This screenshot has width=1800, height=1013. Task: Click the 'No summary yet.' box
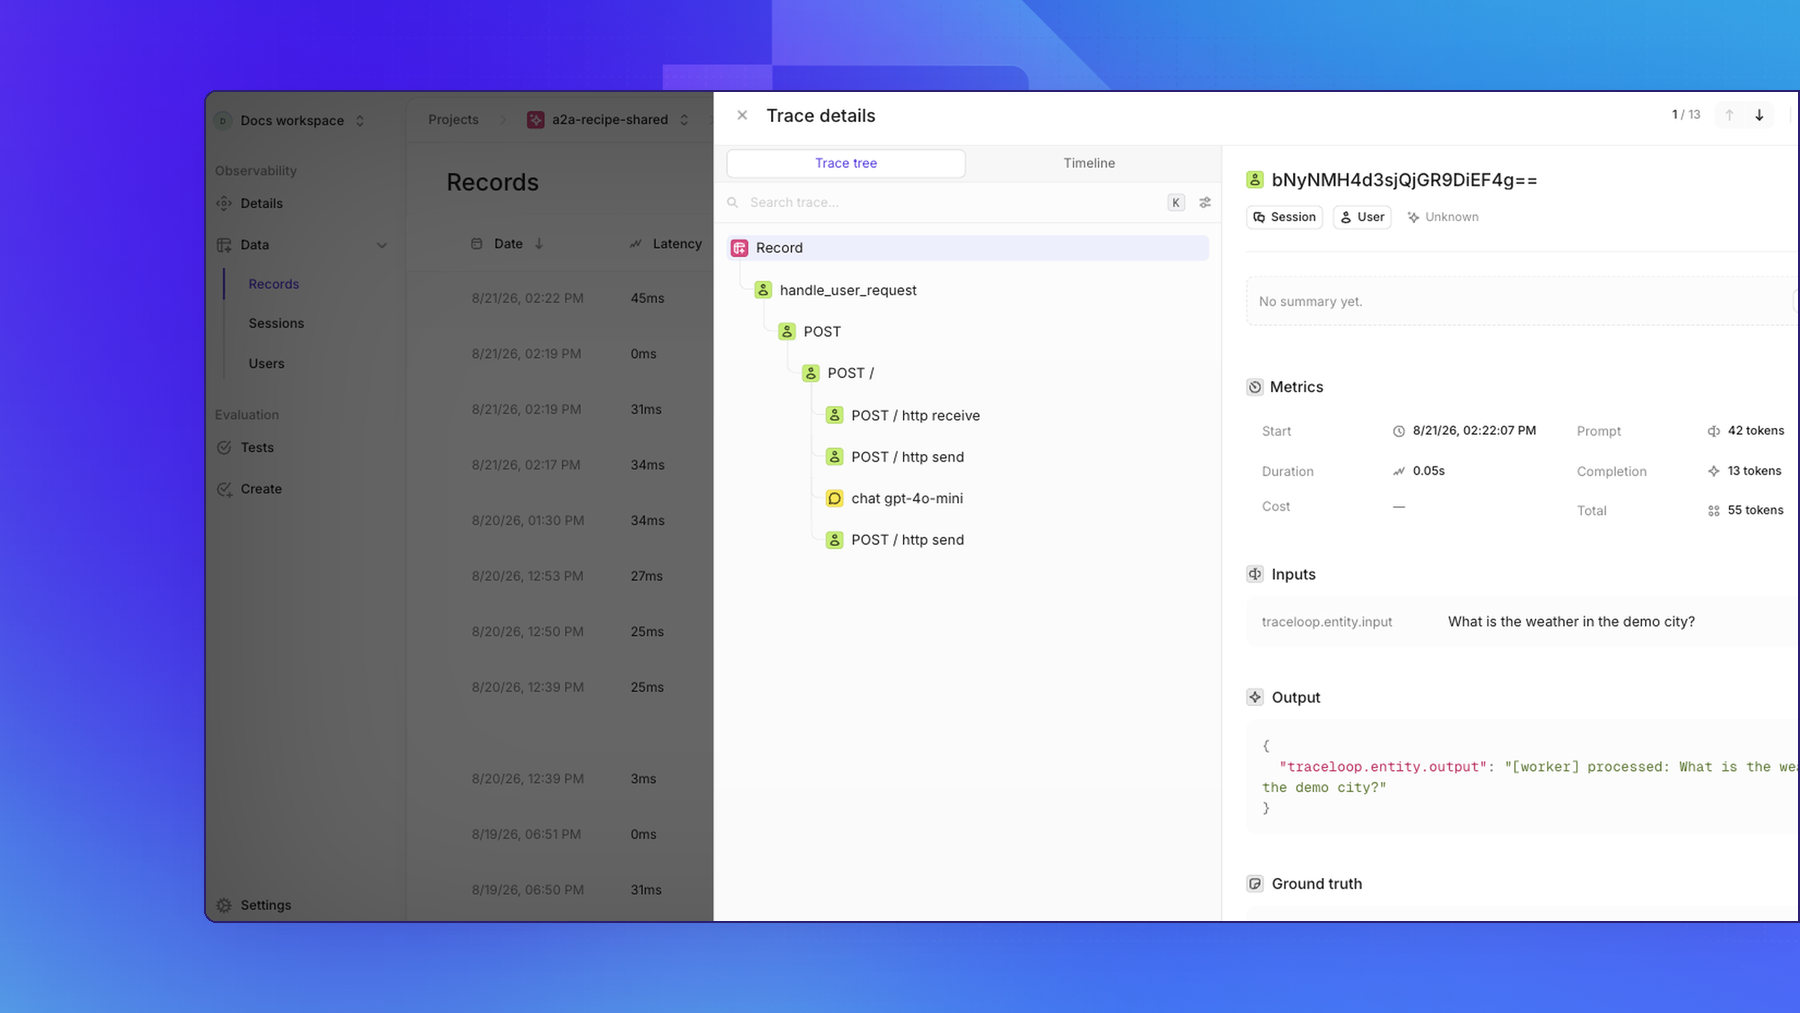click(x=1521, y=301)
